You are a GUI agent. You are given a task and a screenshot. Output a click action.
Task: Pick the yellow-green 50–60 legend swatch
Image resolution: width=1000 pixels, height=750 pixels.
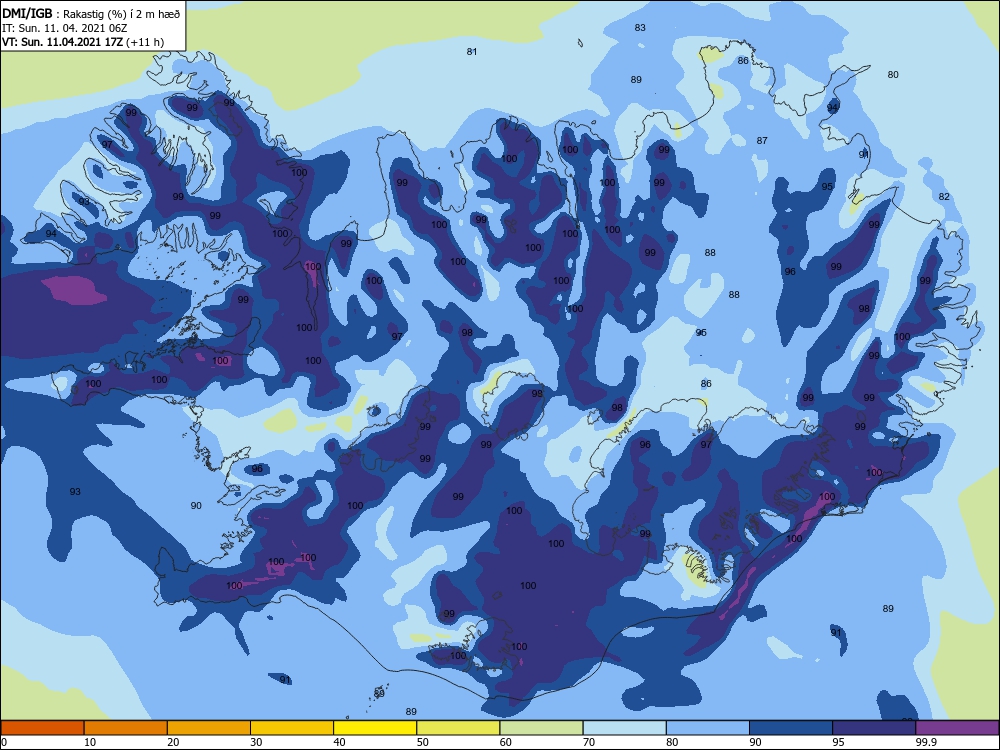pyautogui.click(x=458, y=728)
